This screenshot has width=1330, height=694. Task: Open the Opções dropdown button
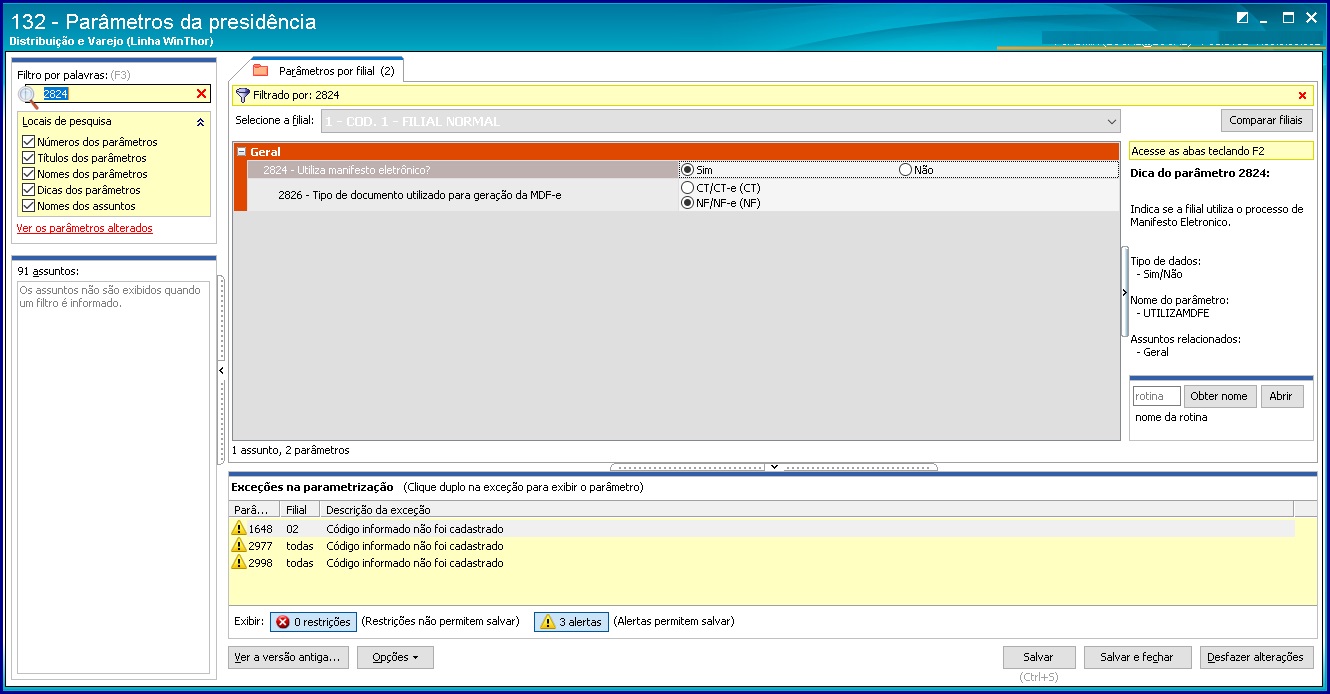[395, 657]
